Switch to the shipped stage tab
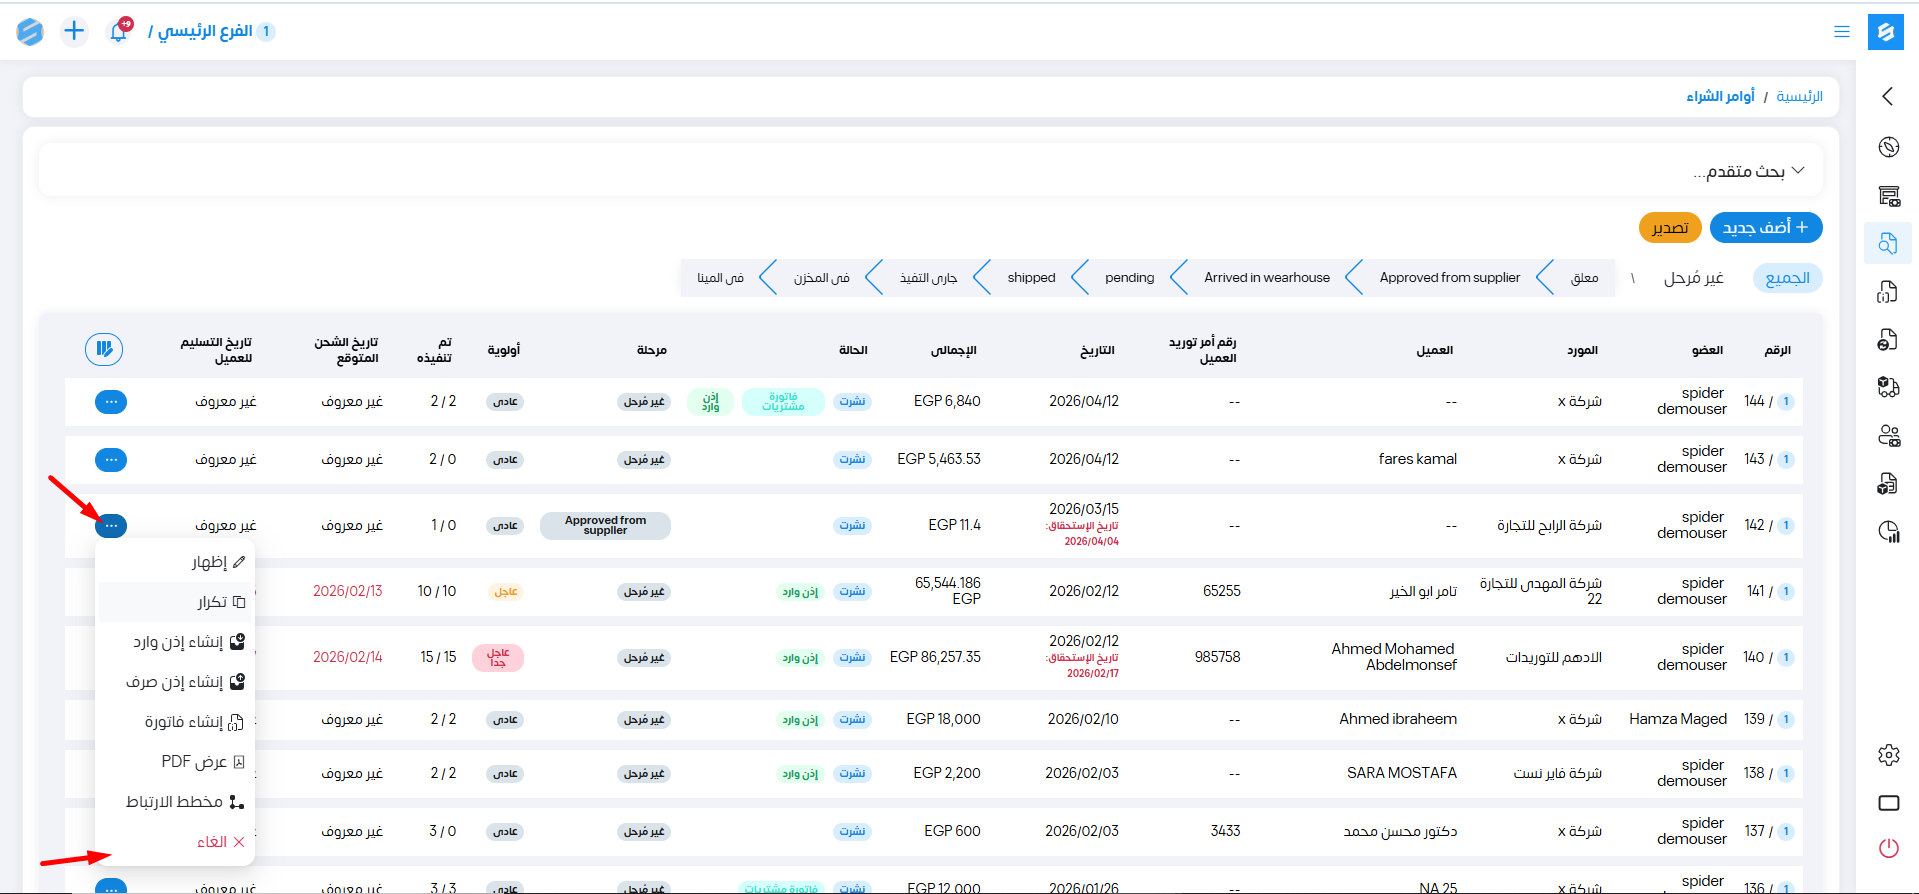The image size is (1919, 894). 1031,278
